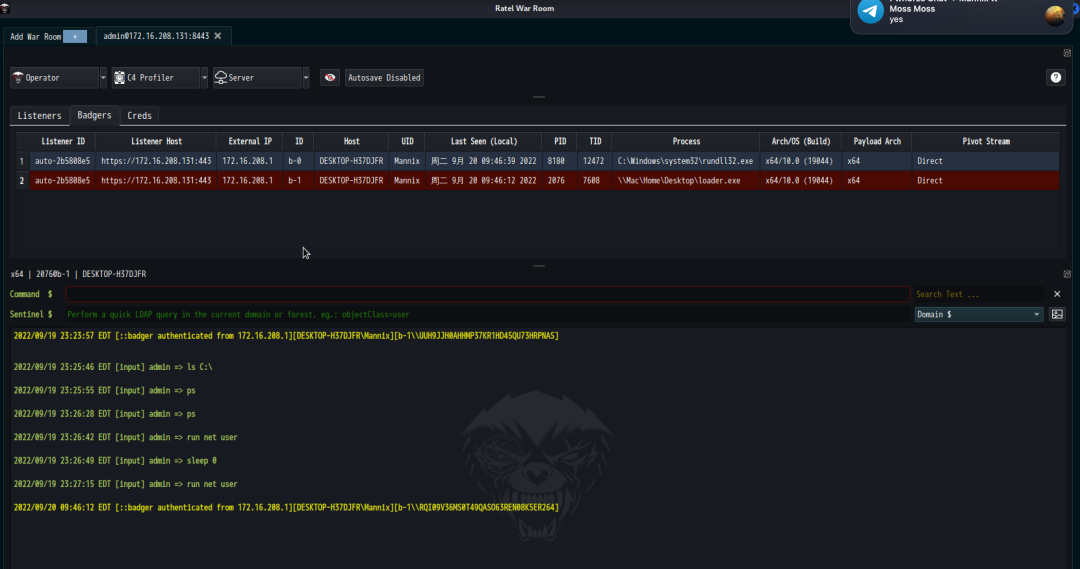Close the search text box
Image resolution: width=1080 pixels, height=569 pixels.
[1057, 294]
